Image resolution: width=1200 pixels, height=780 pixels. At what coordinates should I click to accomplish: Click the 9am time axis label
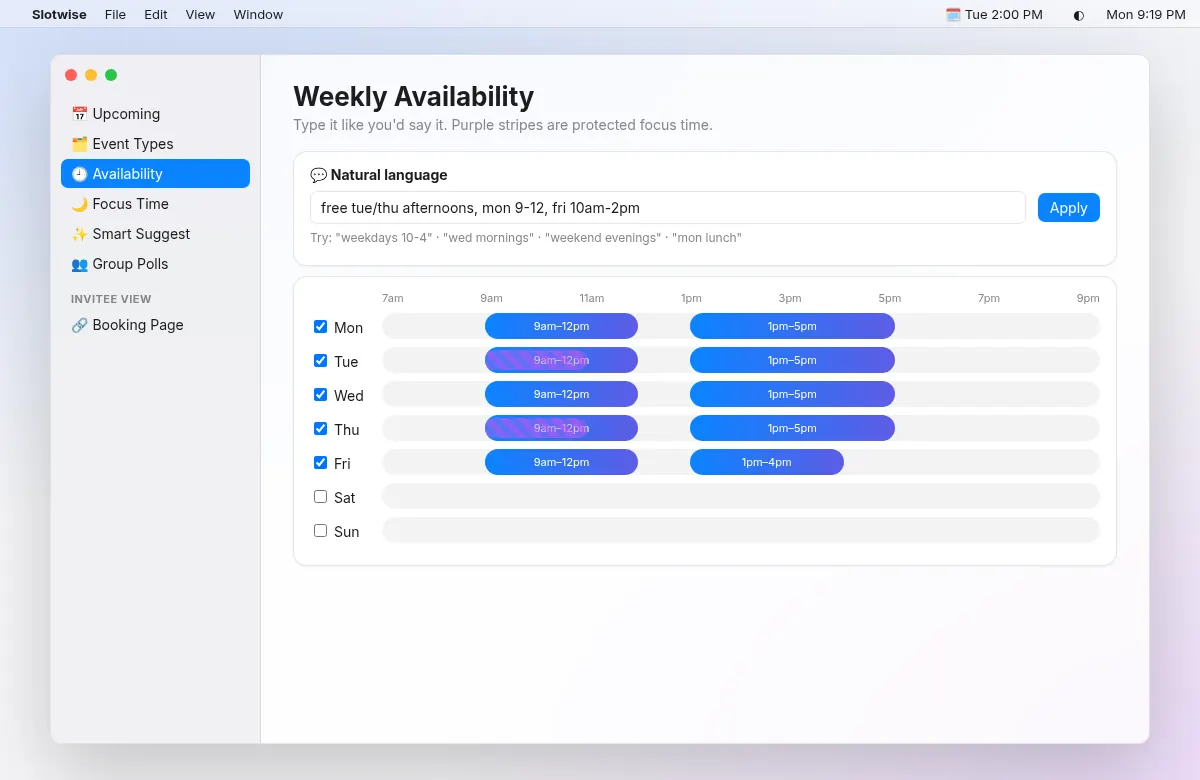click(x=491, y=298)
